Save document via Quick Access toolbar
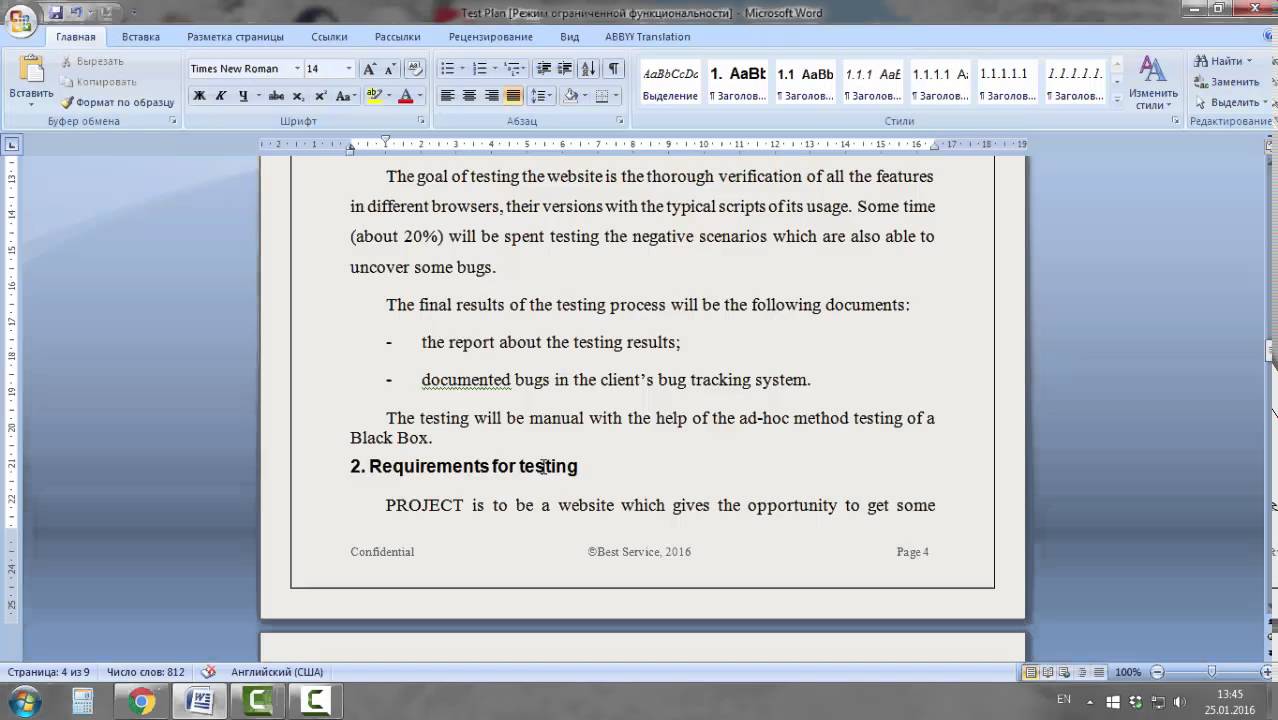 pyautogui.click(x=56, y=13)
